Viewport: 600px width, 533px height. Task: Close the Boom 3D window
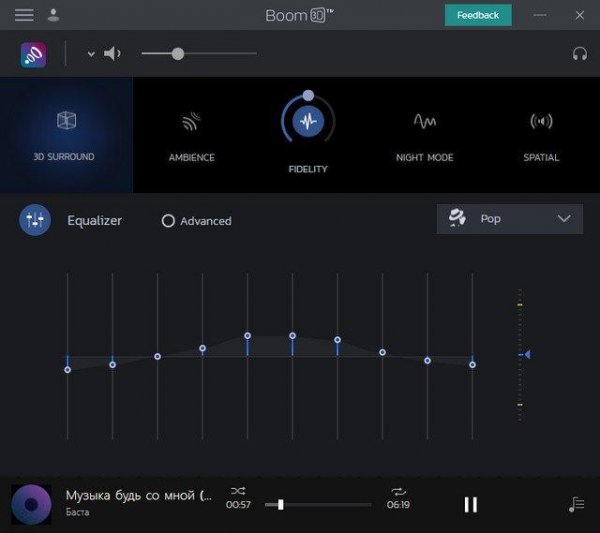coord(580,15)
